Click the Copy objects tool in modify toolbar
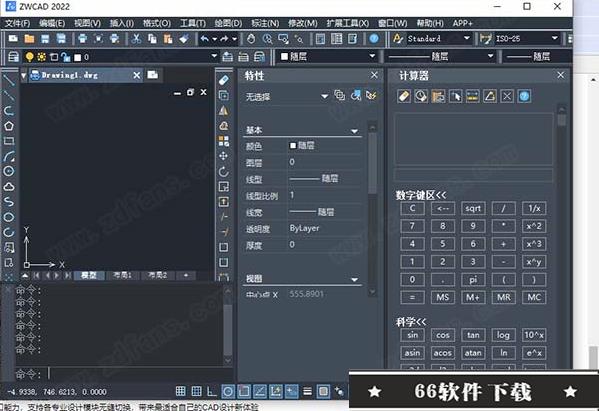The width and height of the screenshot is (599, 411). point(223,95)
